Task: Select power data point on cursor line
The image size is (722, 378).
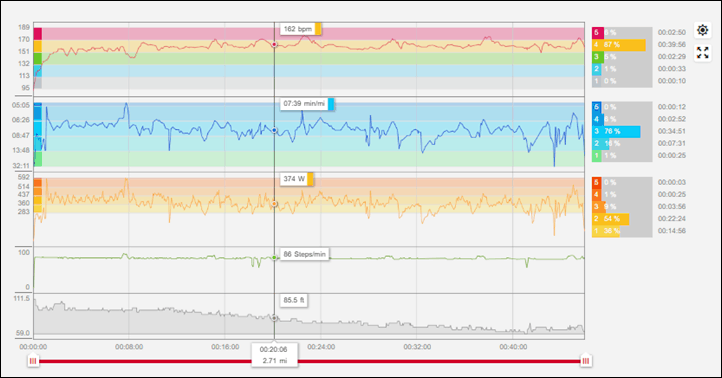Action: [x=274, y=204]
